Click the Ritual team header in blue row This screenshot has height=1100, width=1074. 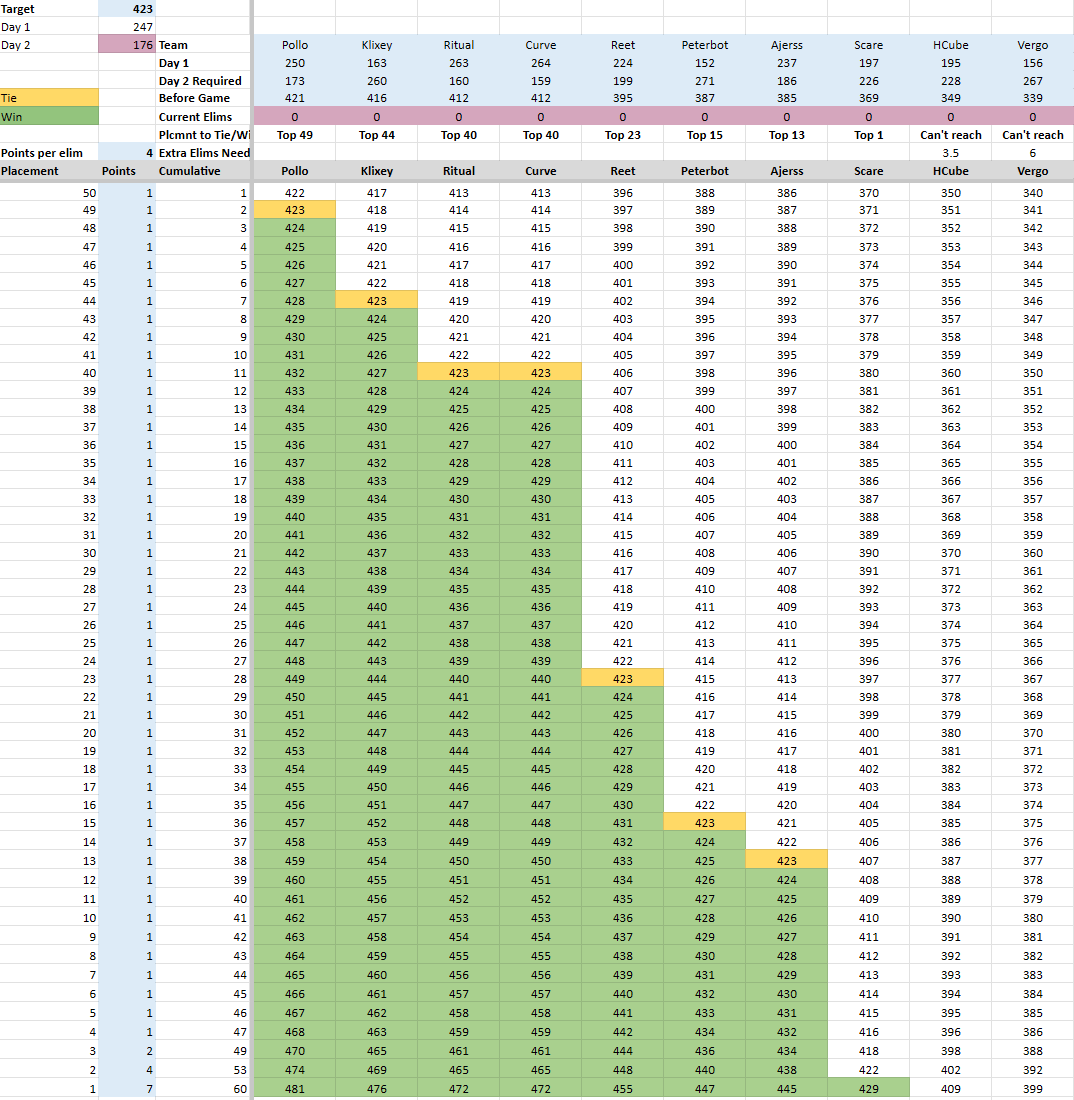[459, 45]
